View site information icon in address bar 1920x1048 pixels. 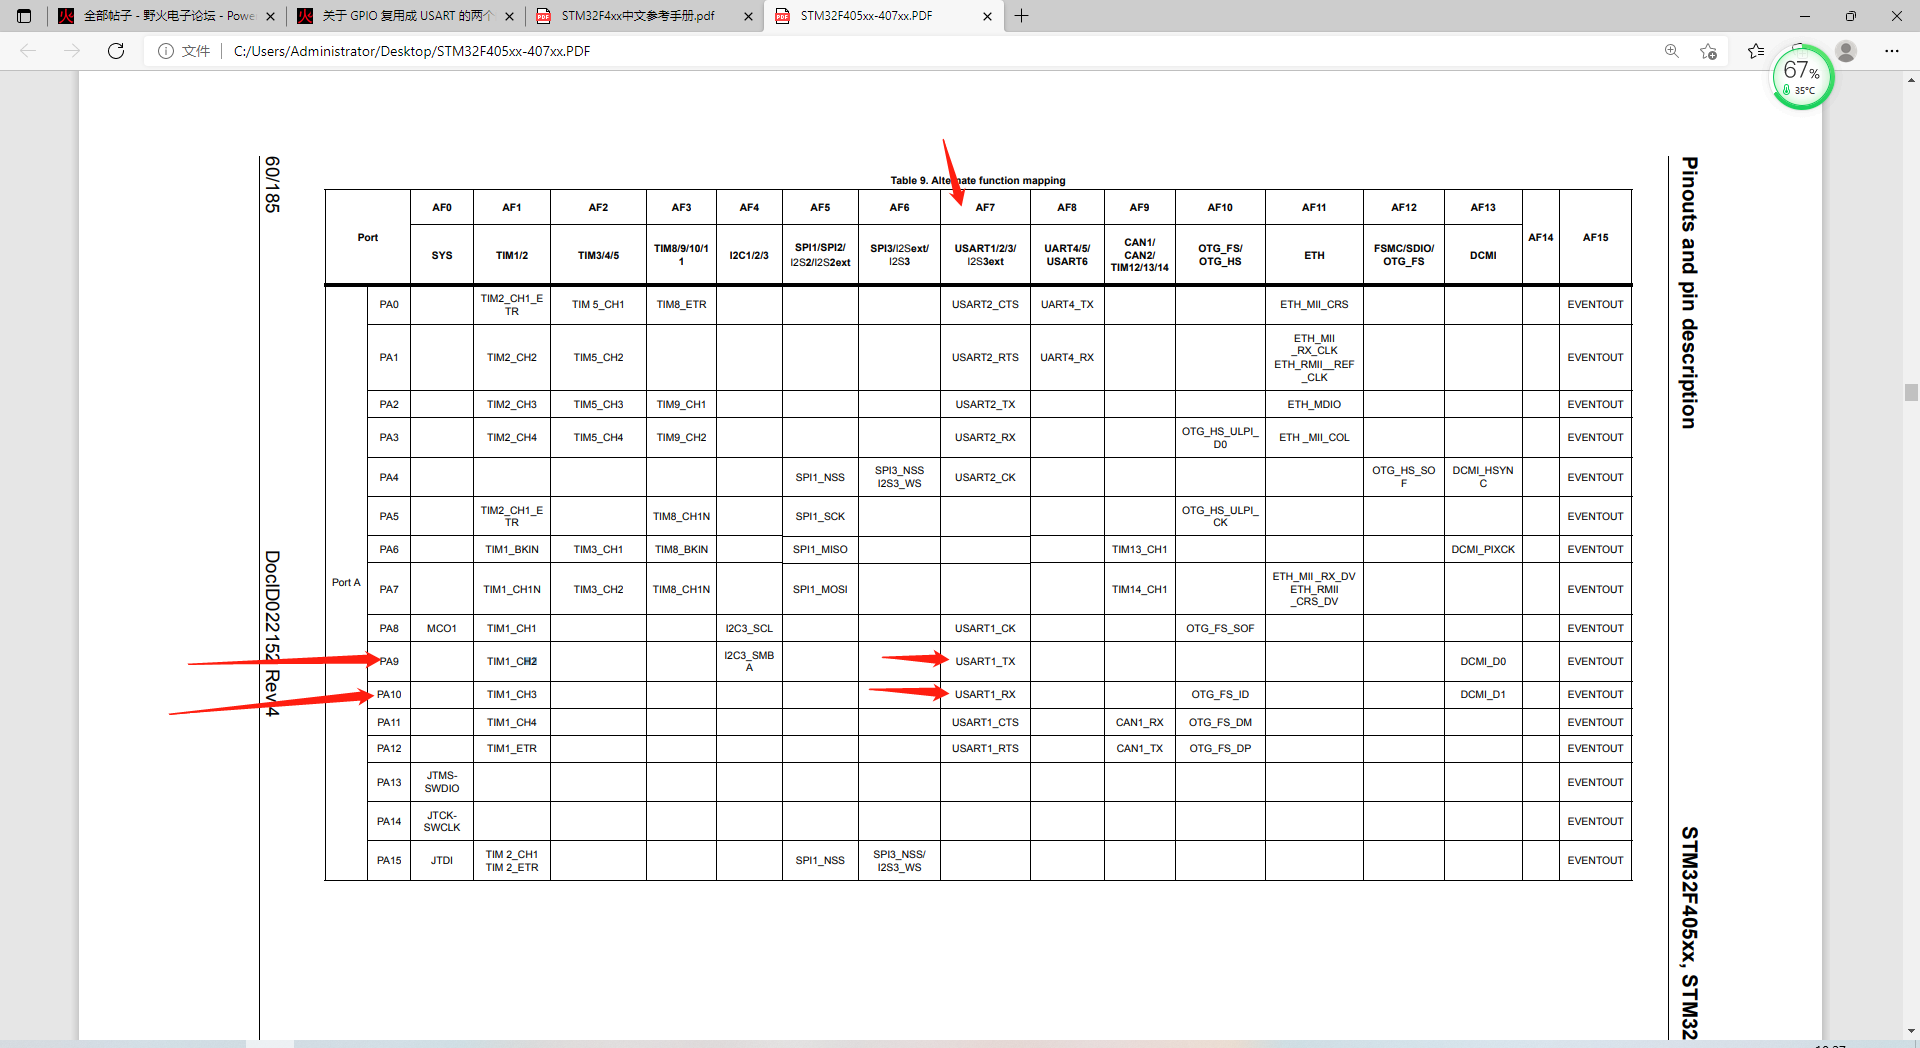pos(166,51)
